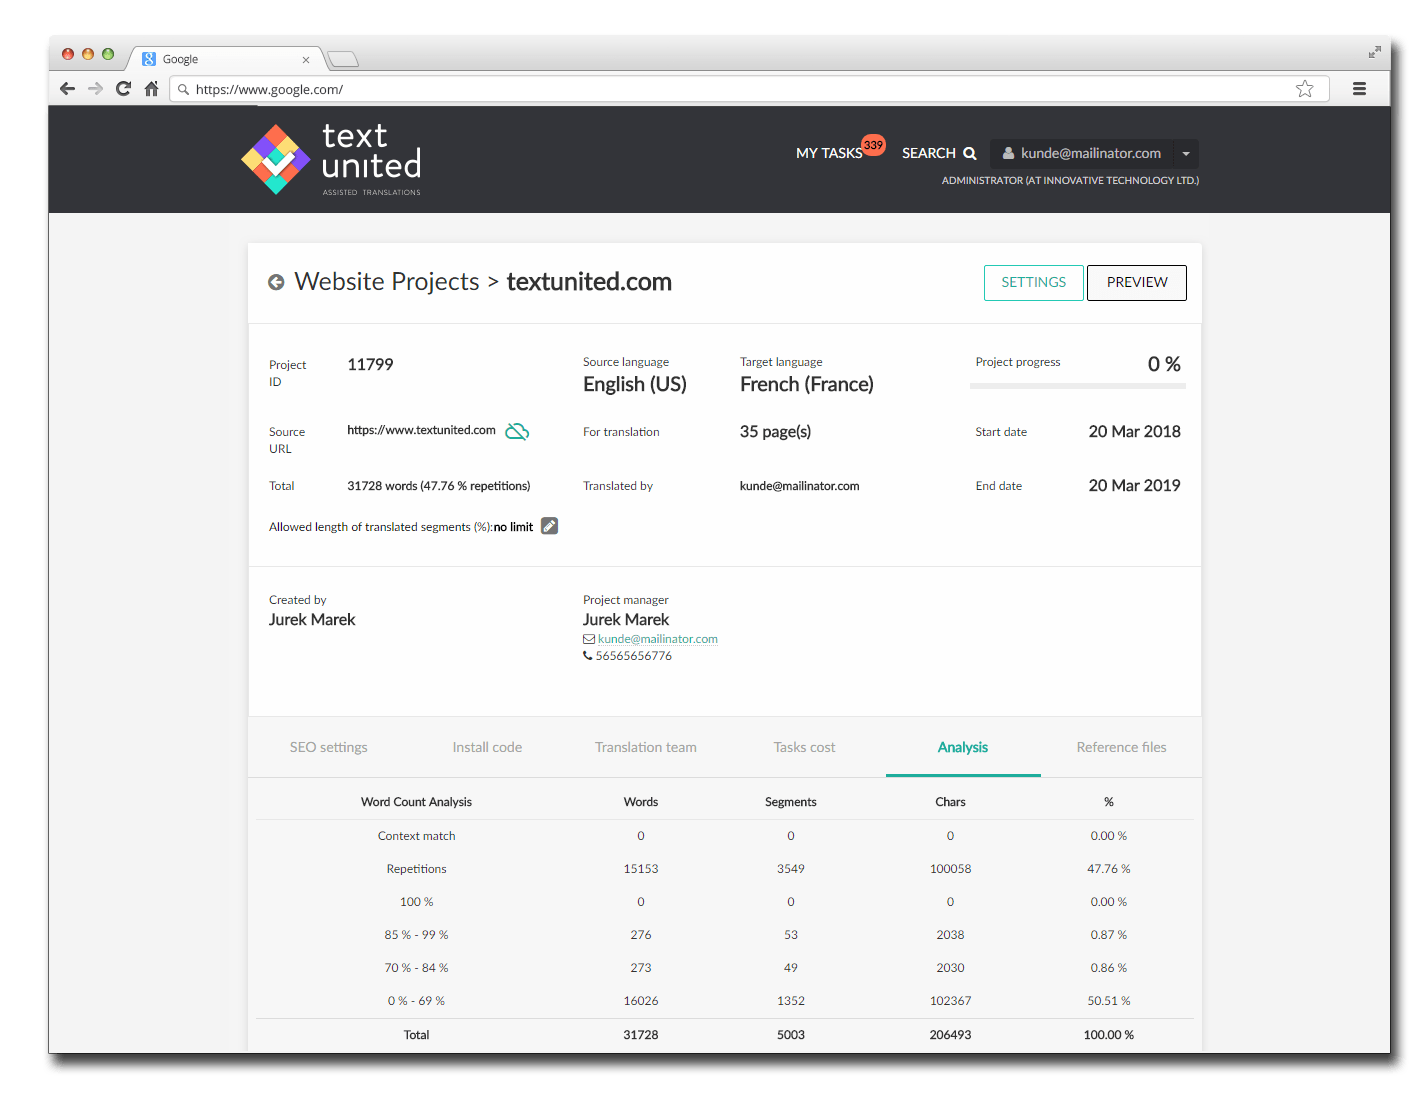This screenshot has height=1103, width=1419.
Task: Click the search magnifier icon
Action: tap(969, 153)
